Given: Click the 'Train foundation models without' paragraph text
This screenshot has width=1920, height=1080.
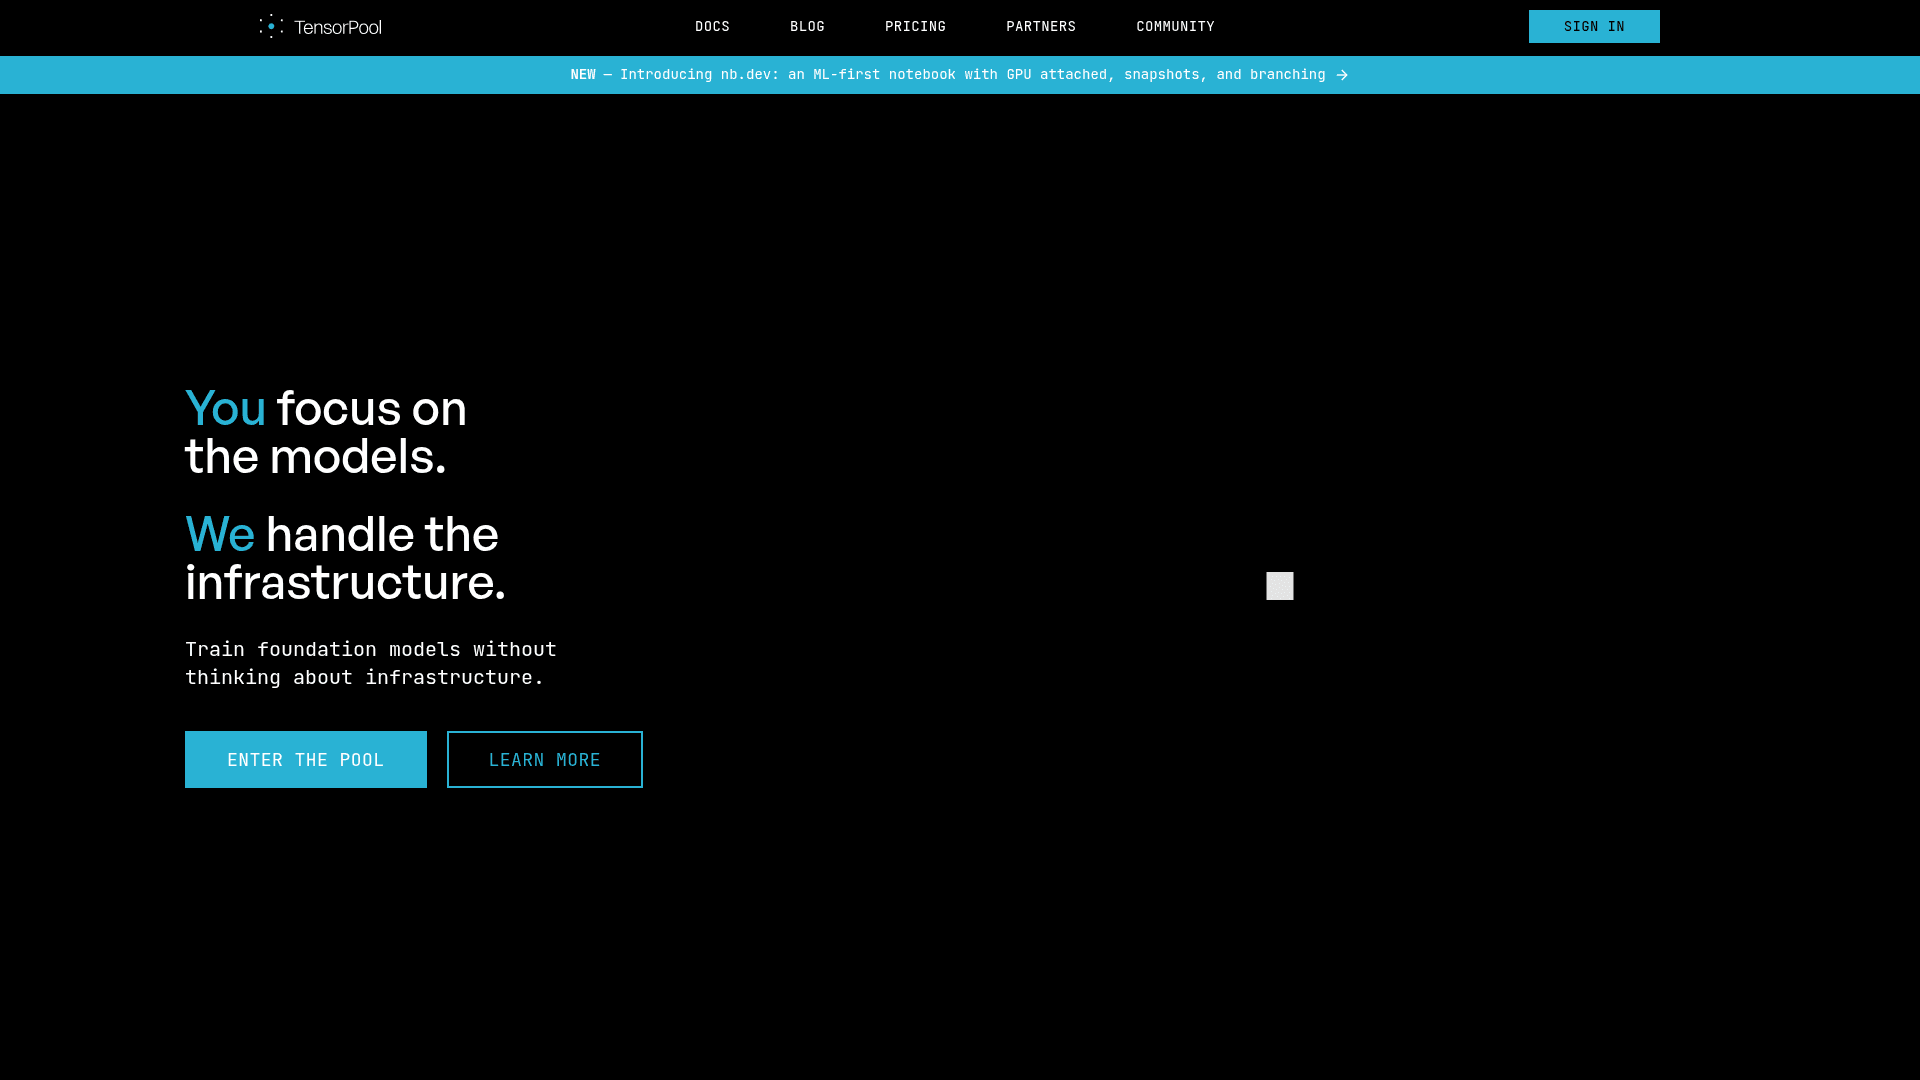Looking at the screenshot, I should [371, 663].
